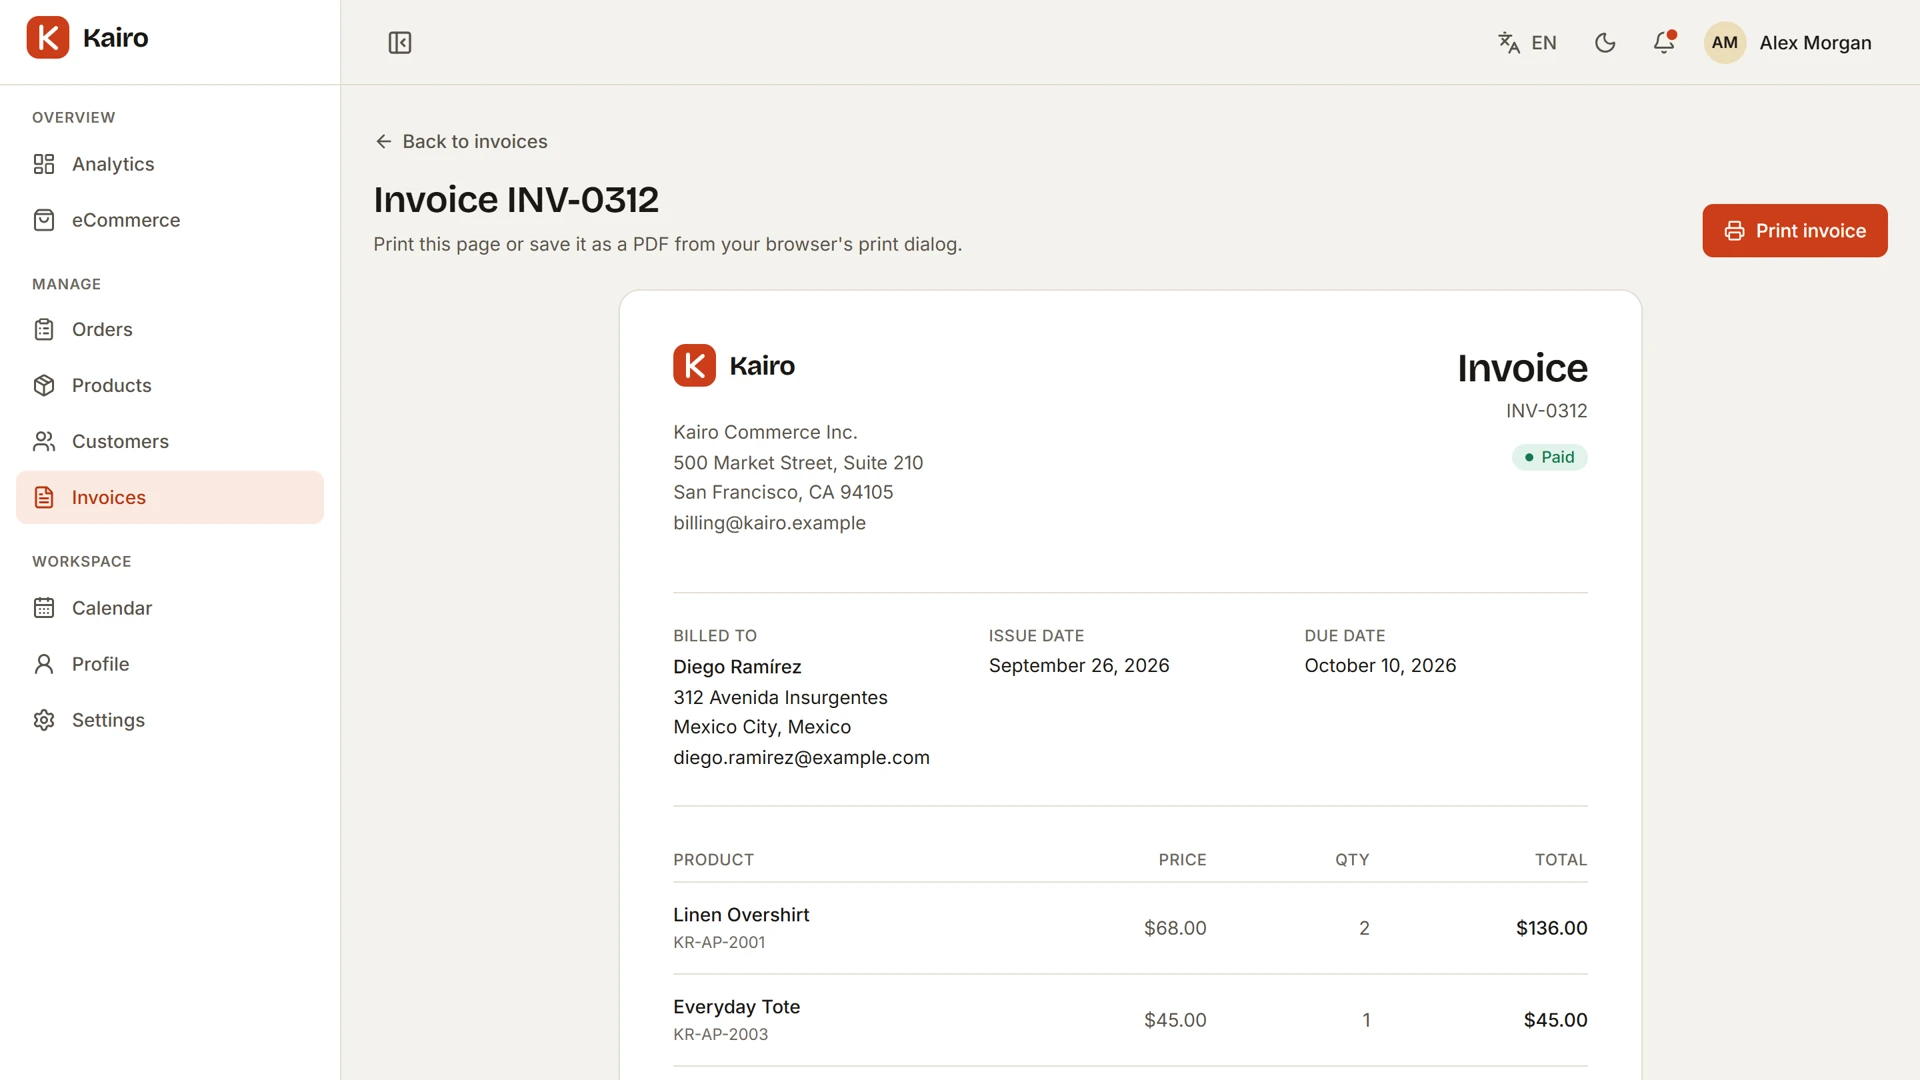Toggle dark mode with the moon icon
Image resolution: width=1920 pixels, height=1080 pixels.
click(x=1605, y=43)
